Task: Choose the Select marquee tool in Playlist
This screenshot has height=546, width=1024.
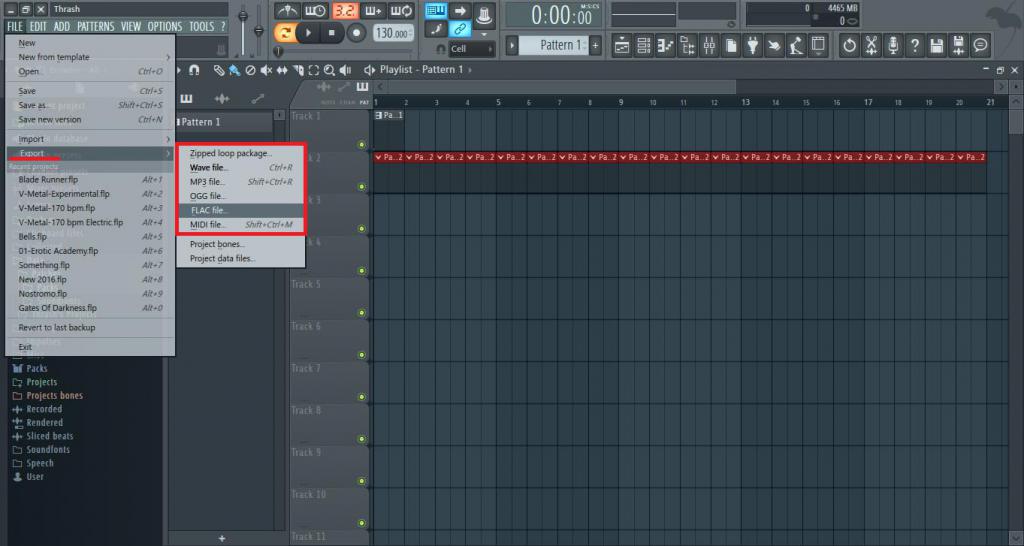Action: (313, 70)
